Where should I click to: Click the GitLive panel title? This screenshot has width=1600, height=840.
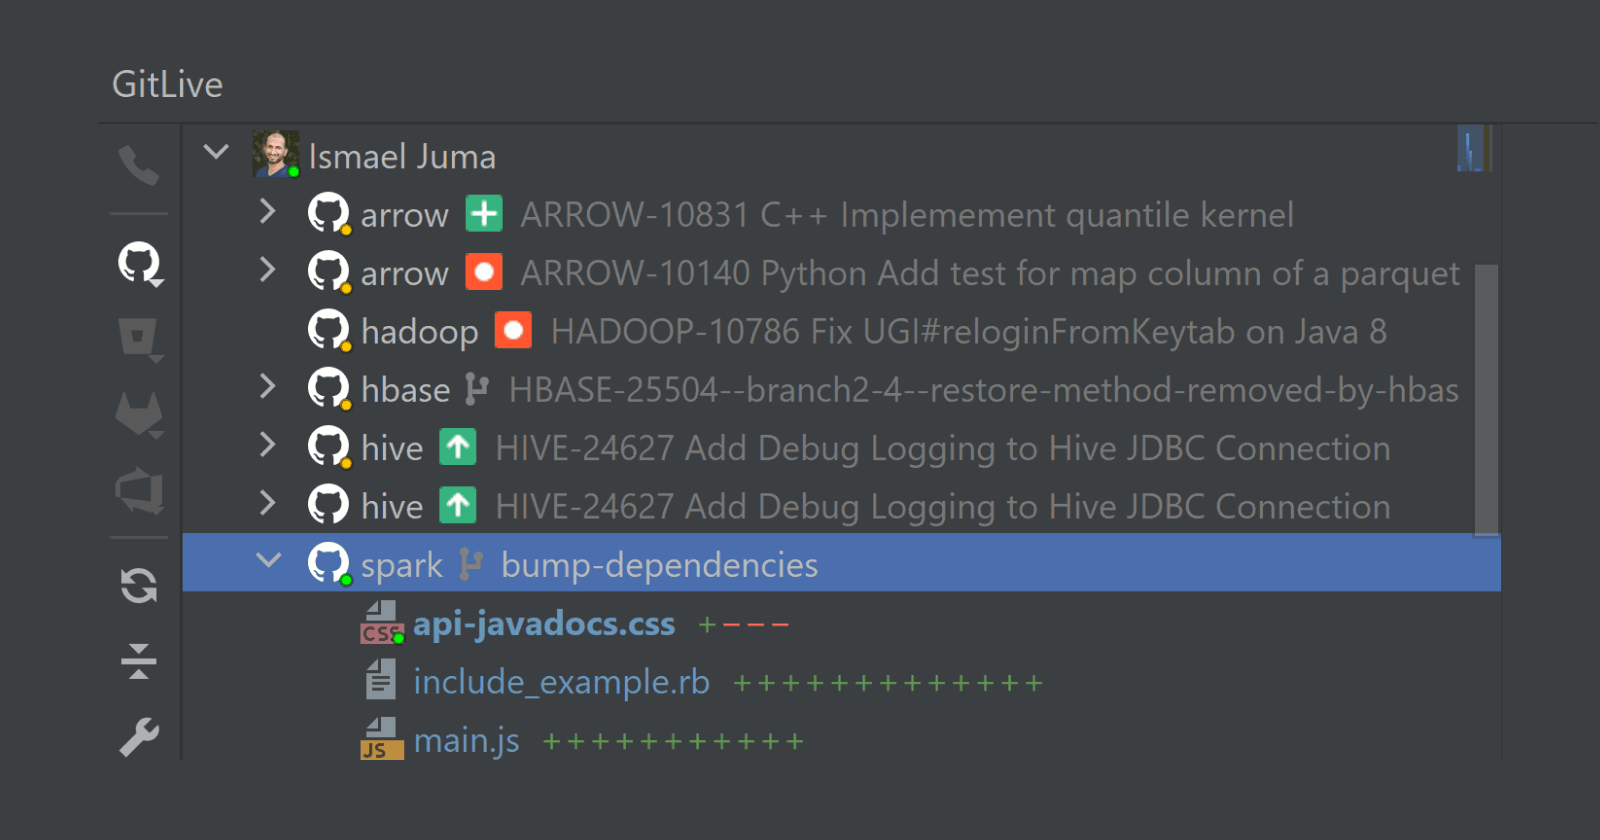167,85
